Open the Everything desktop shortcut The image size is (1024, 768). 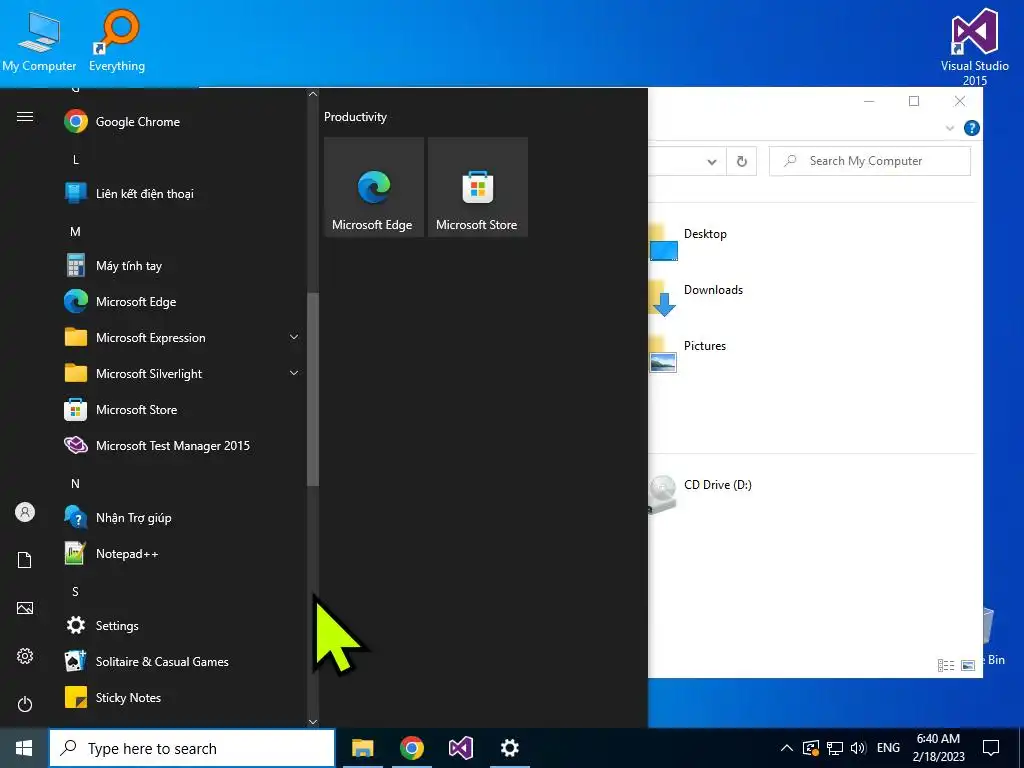point(118,41)
